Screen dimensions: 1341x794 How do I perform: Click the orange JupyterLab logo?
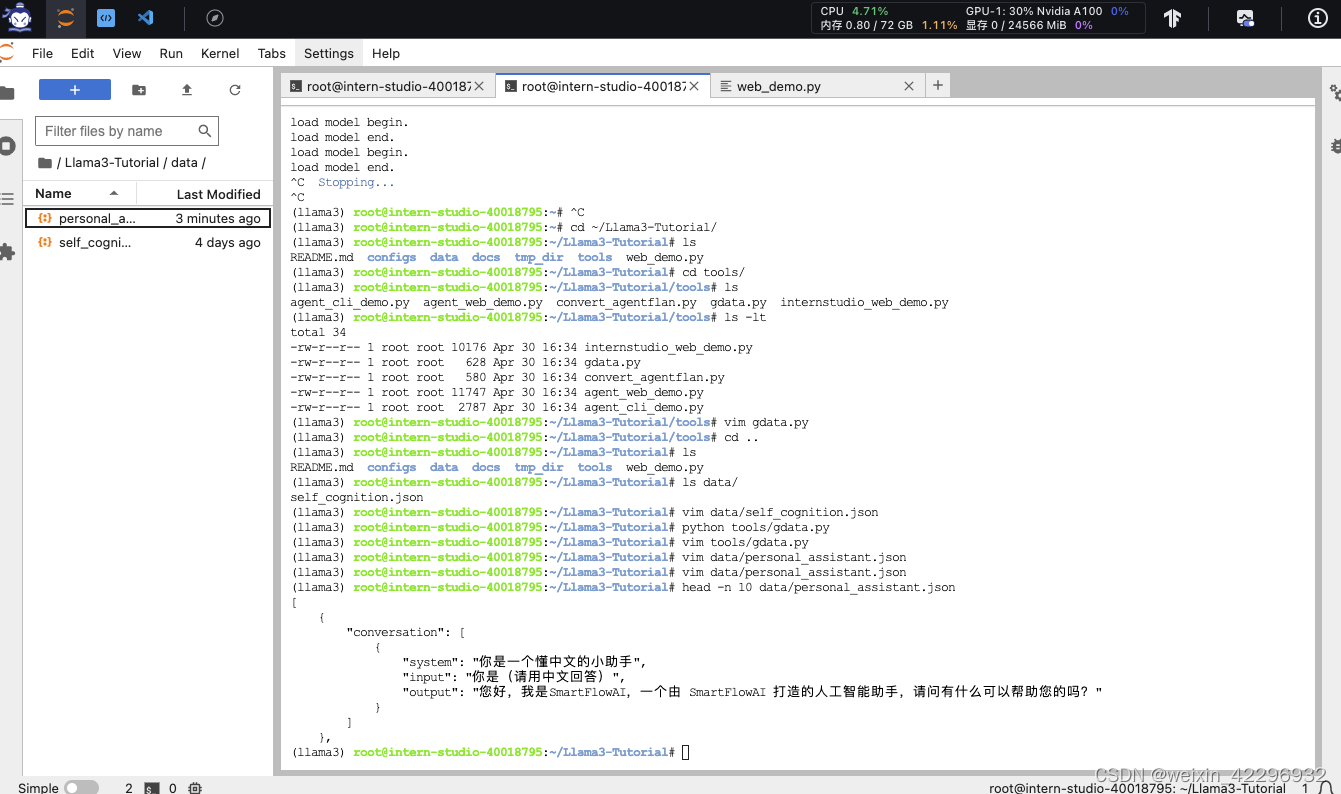coord(64,17)
